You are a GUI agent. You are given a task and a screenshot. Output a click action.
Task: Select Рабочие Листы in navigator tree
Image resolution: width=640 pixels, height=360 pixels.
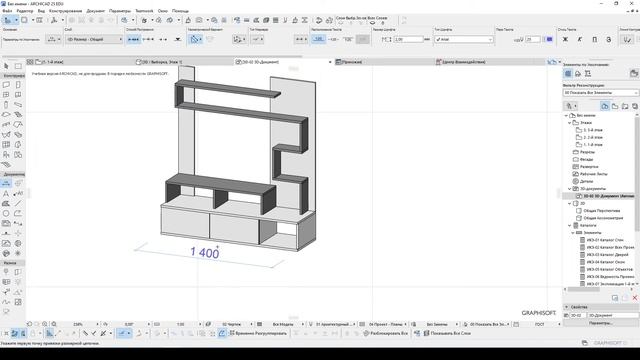pyautogui.click(x=593, y=174)
